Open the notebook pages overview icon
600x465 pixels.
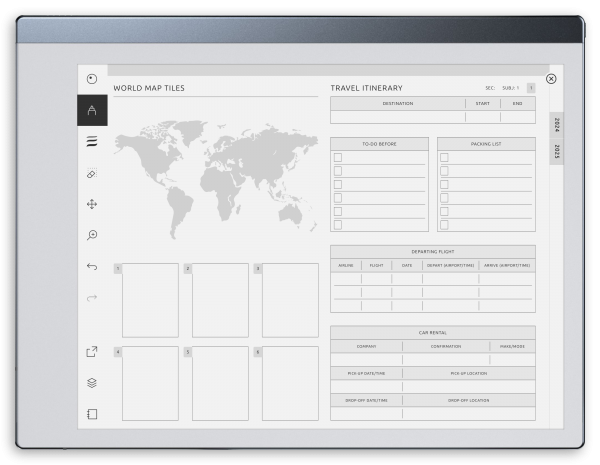(92, 414)
